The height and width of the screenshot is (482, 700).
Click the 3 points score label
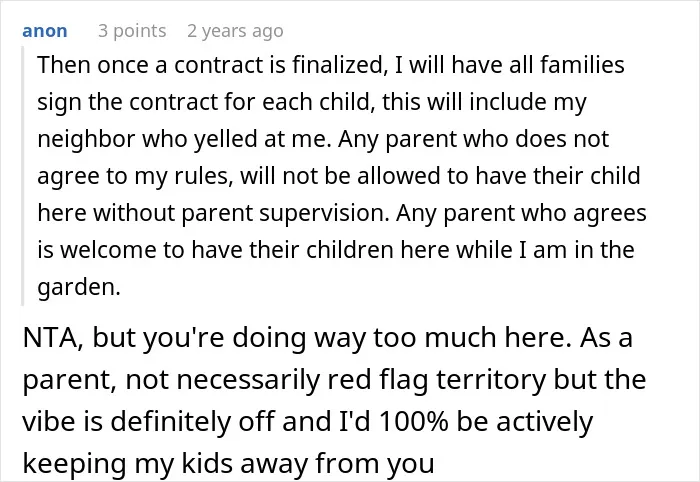(132, 31)
